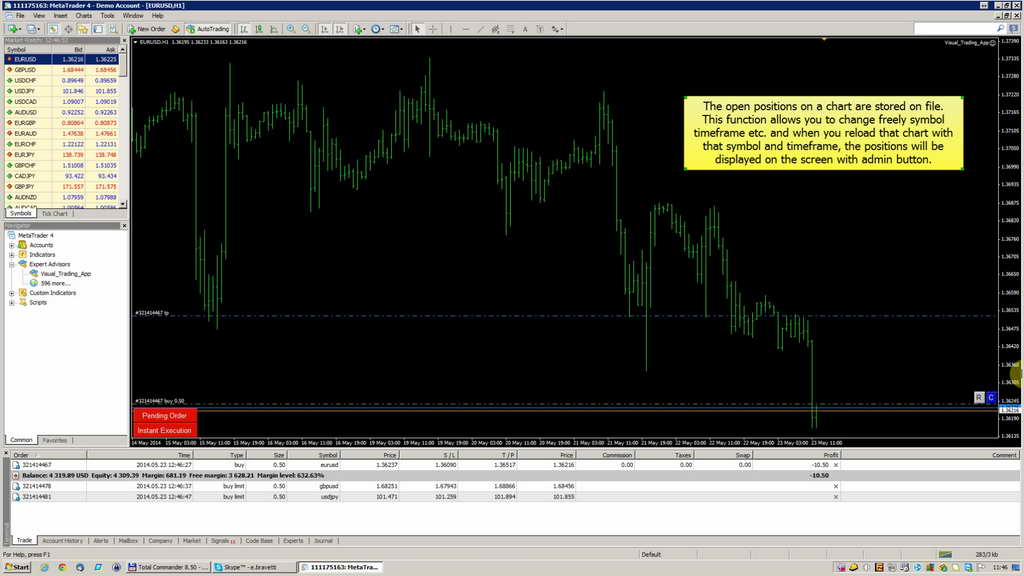
Task: Switch to Favorites tab in Navigator
Action: (x=55, y=440)
